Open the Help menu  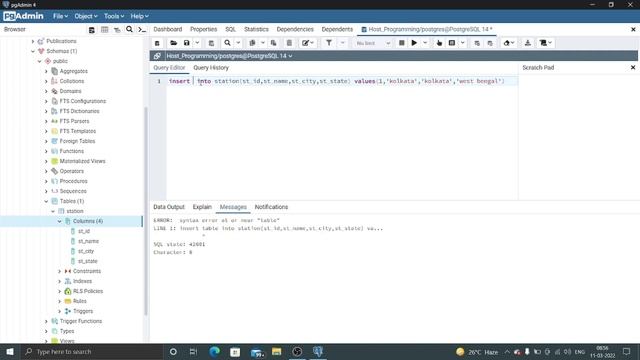(140, 16)
